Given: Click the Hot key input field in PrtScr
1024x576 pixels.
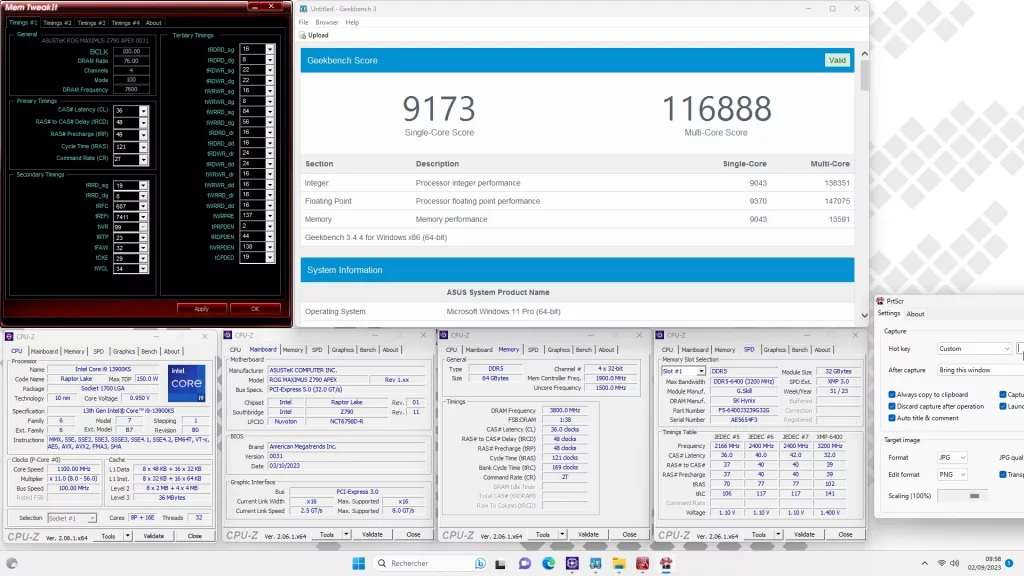Looking at the screenshot, I should 1020,349.
